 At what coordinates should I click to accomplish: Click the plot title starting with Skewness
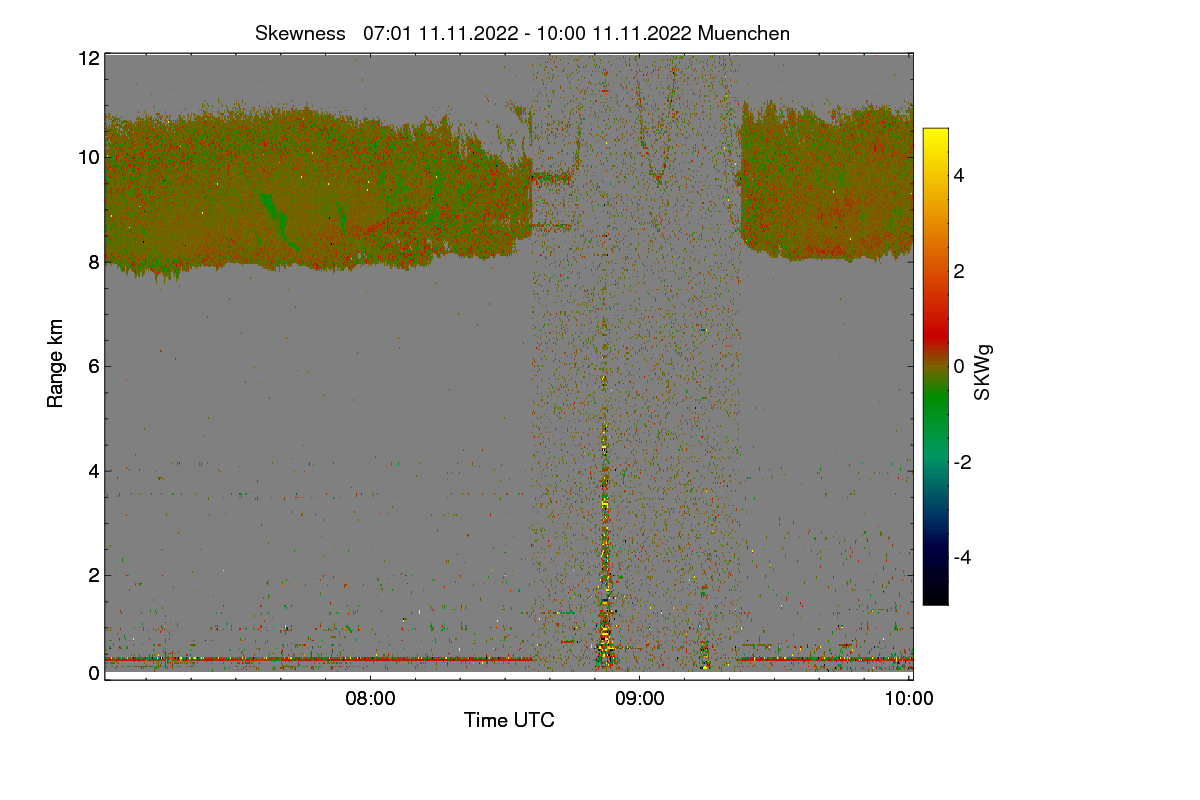522,33
